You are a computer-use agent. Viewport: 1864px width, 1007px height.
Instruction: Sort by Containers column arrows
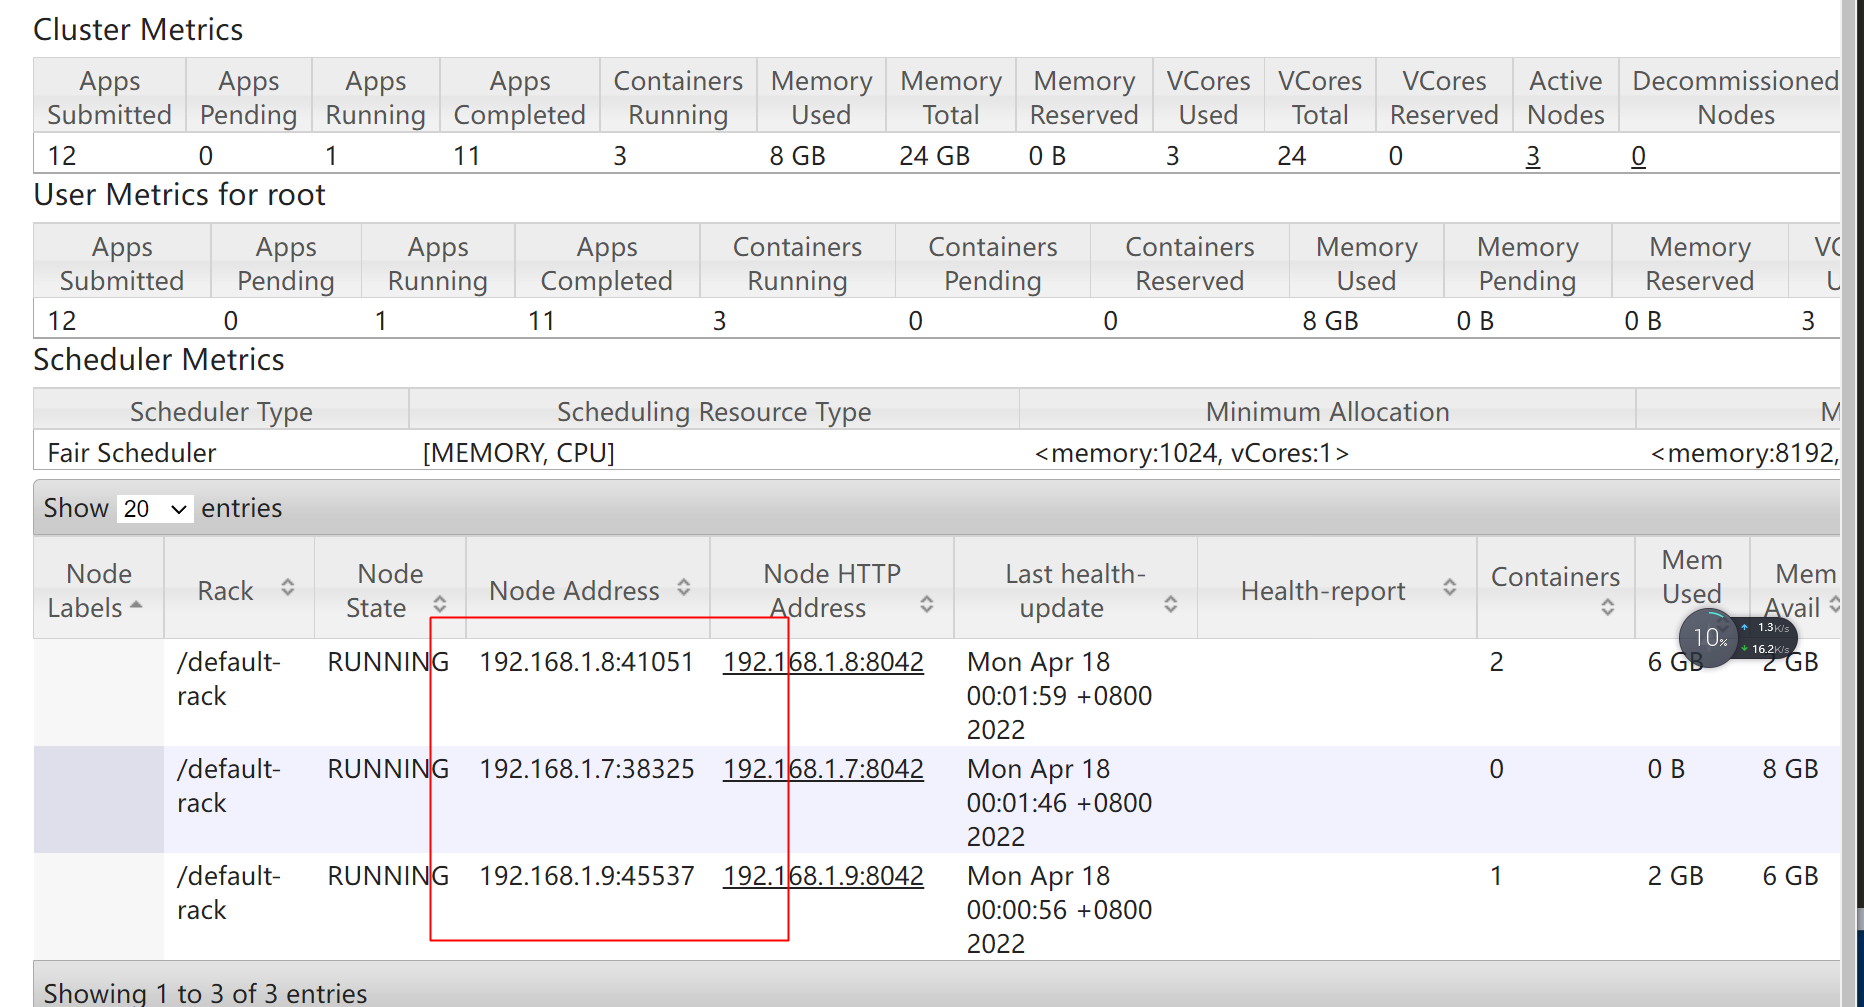point(1607,606)
